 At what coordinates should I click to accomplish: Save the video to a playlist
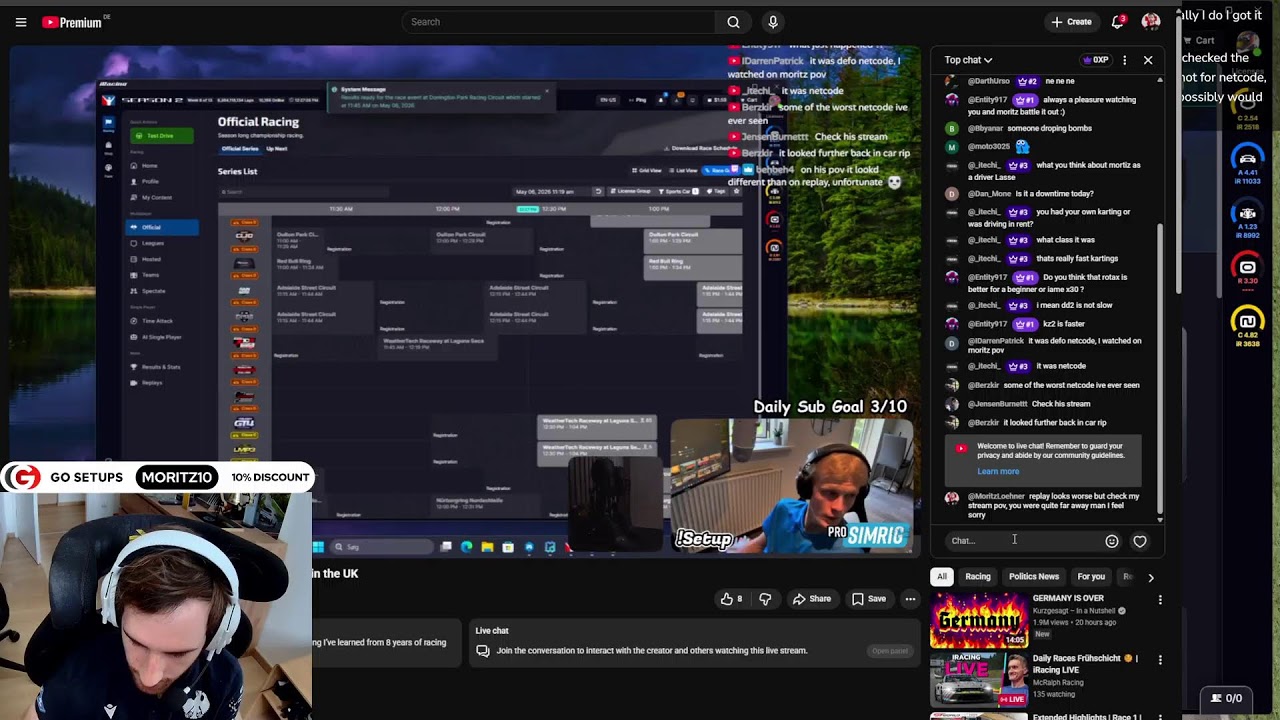[868, 599]
